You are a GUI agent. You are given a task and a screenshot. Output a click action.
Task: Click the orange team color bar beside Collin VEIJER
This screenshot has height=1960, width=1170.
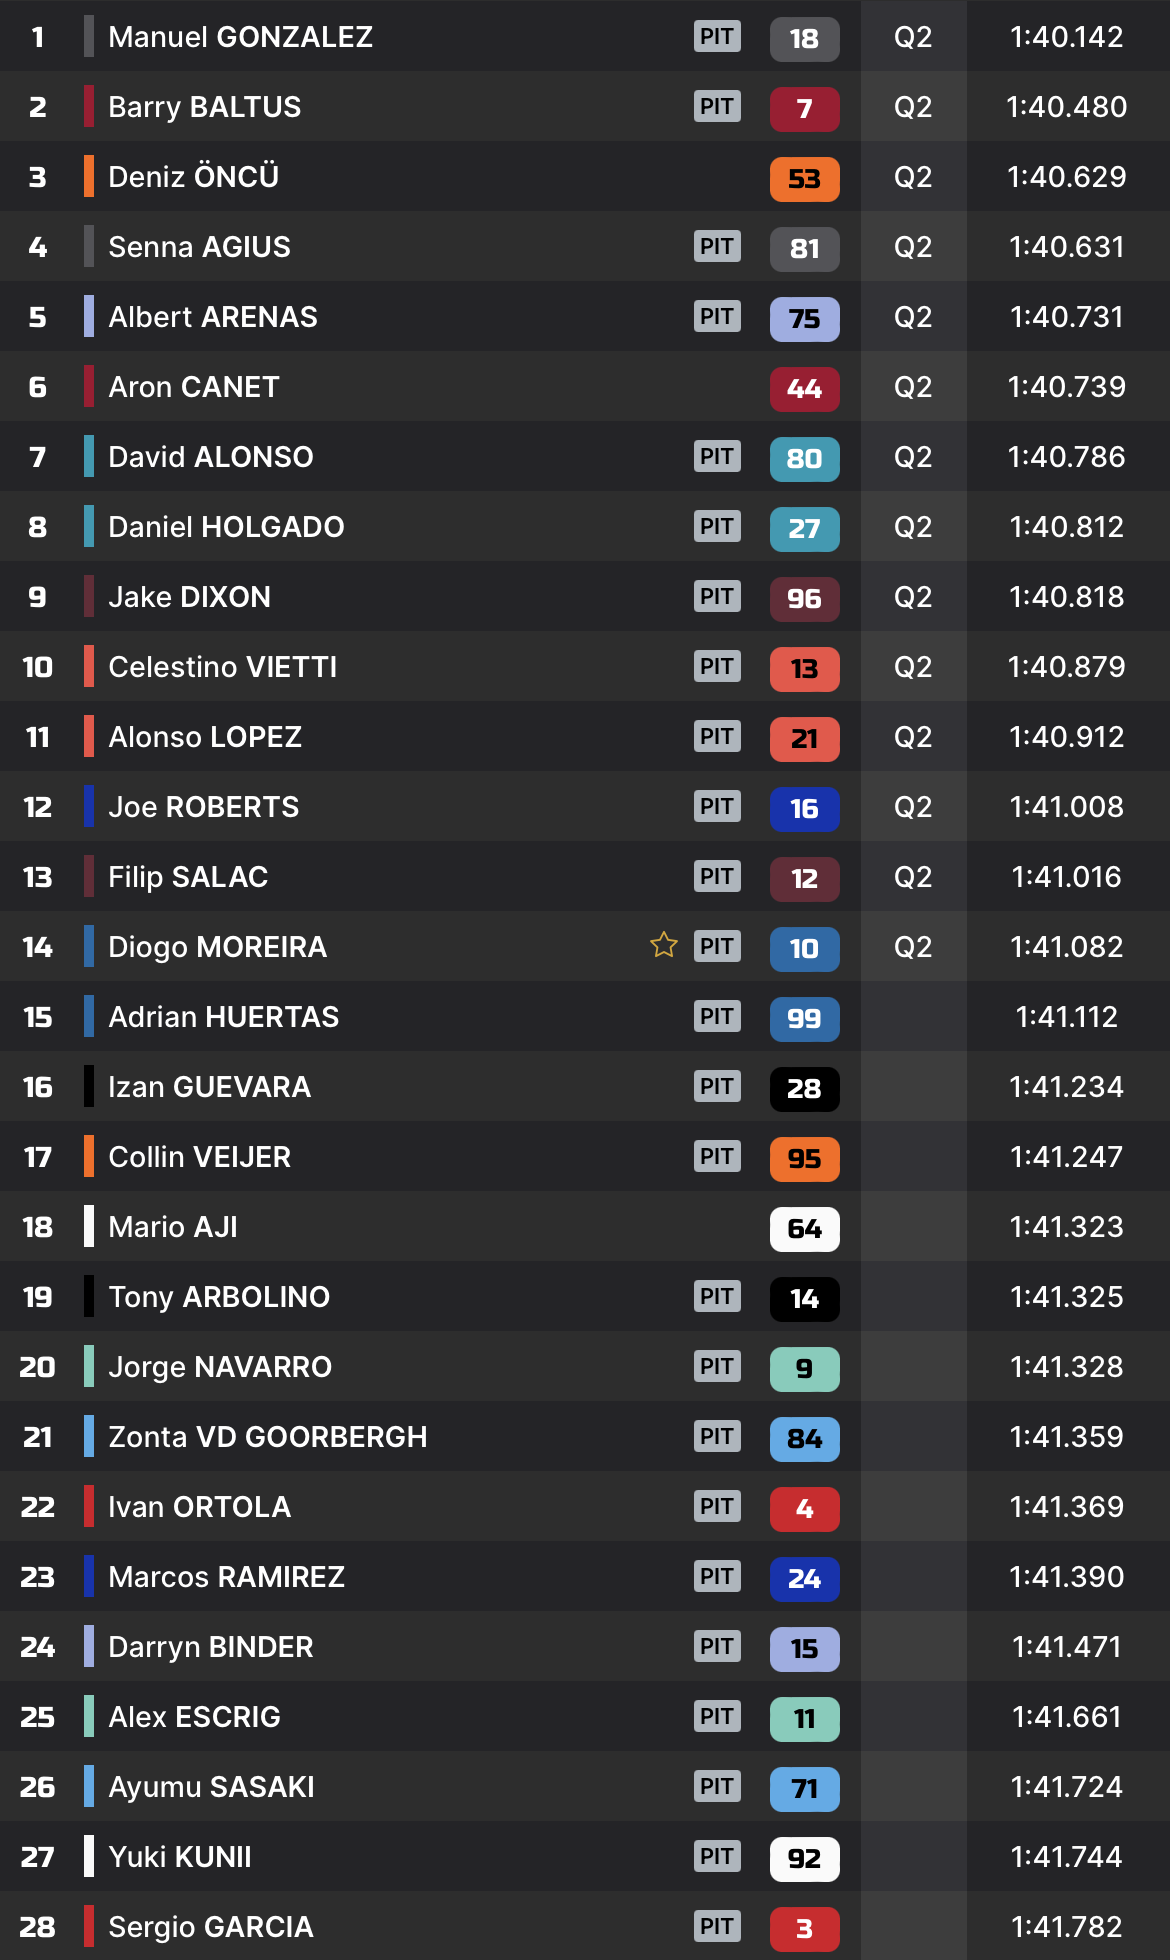point(89,1157)
